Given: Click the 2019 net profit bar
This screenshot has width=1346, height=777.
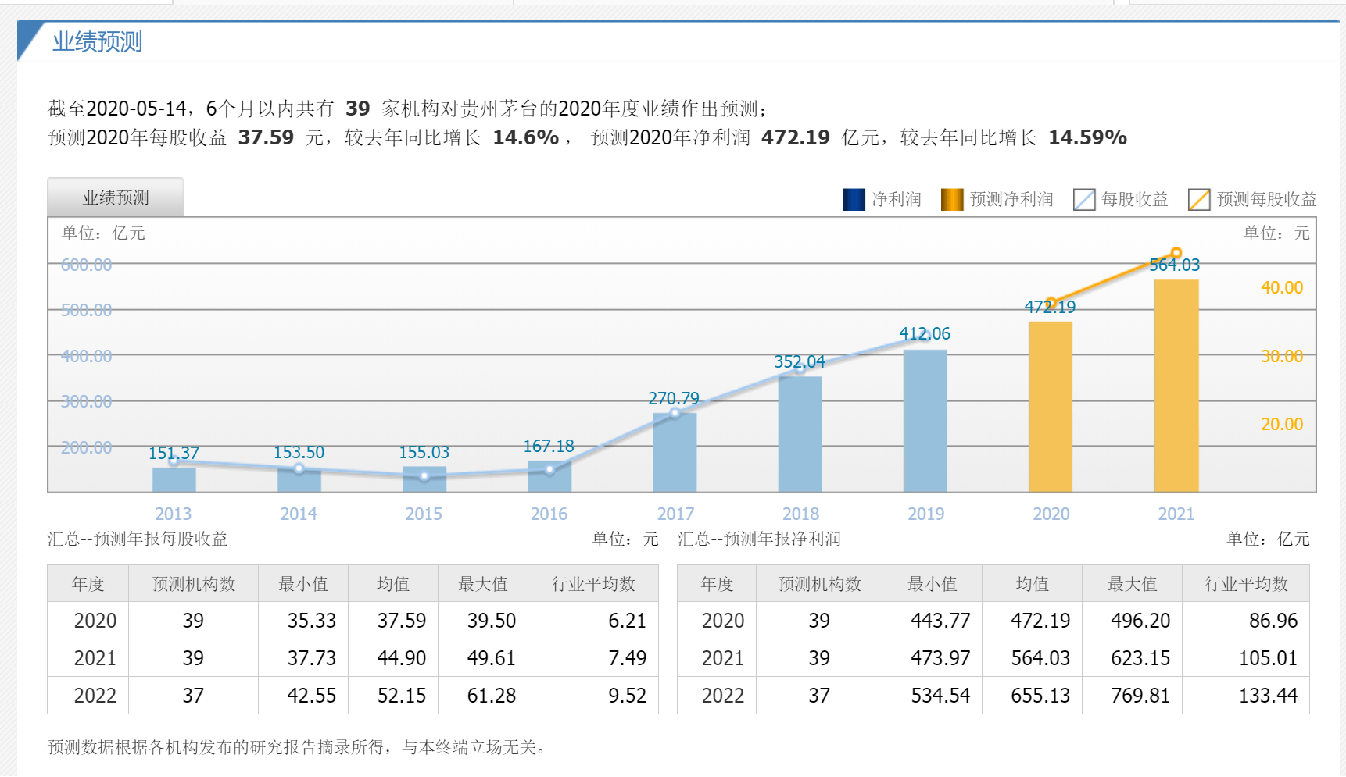Looking at the screenshot, I should 925,420.
